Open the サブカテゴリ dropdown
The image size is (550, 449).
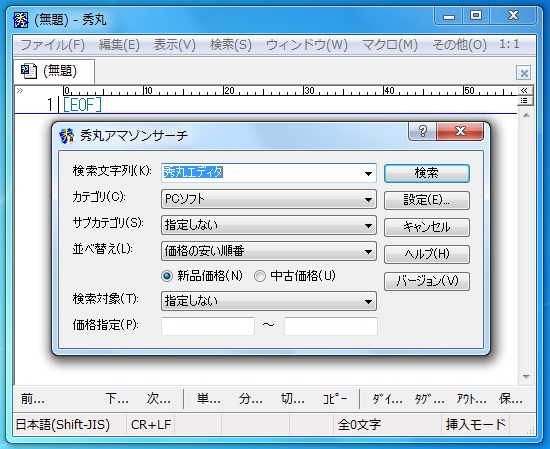(269, 225)
